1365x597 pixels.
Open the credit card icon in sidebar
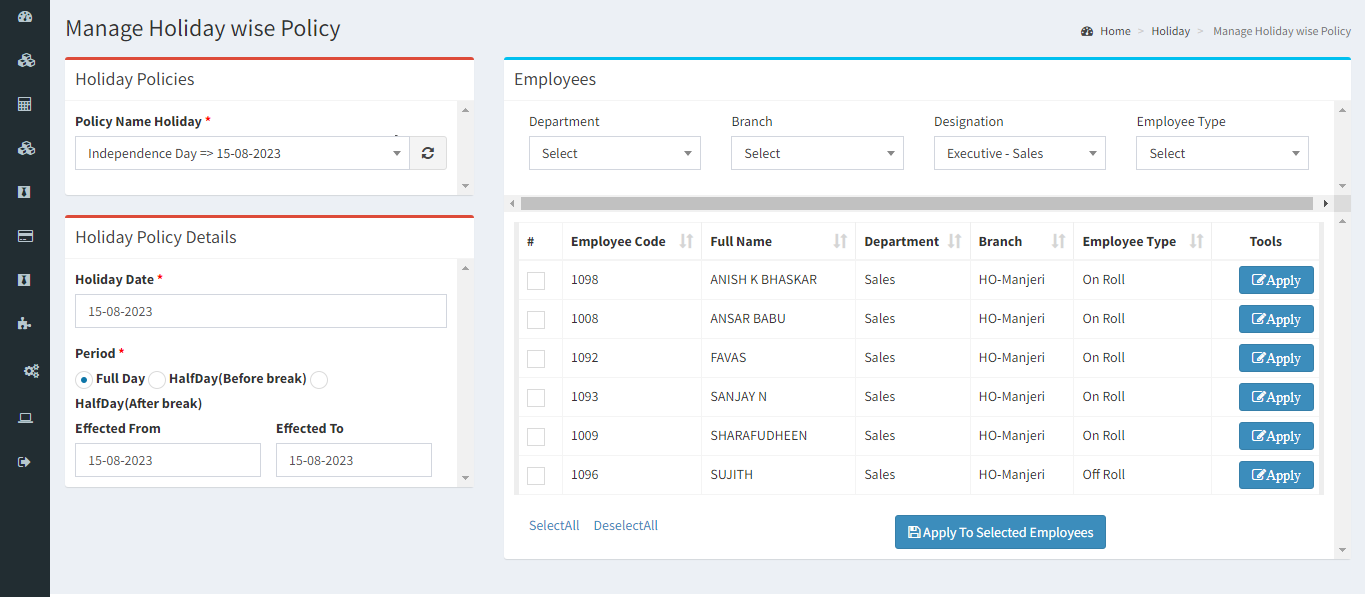tap(25, 236)
